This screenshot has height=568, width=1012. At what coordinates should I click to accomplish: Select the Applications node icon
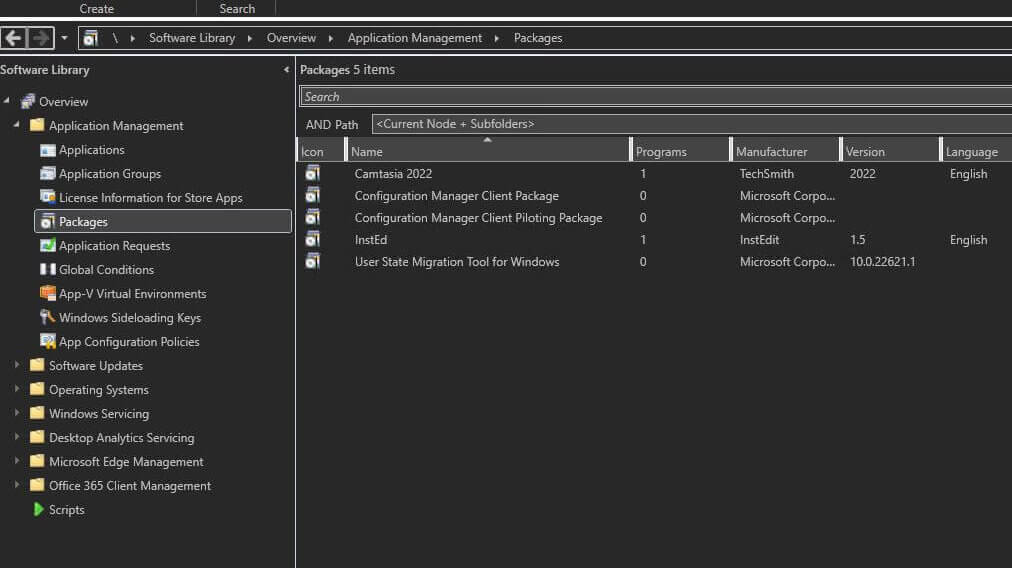[x=48, y=150]
